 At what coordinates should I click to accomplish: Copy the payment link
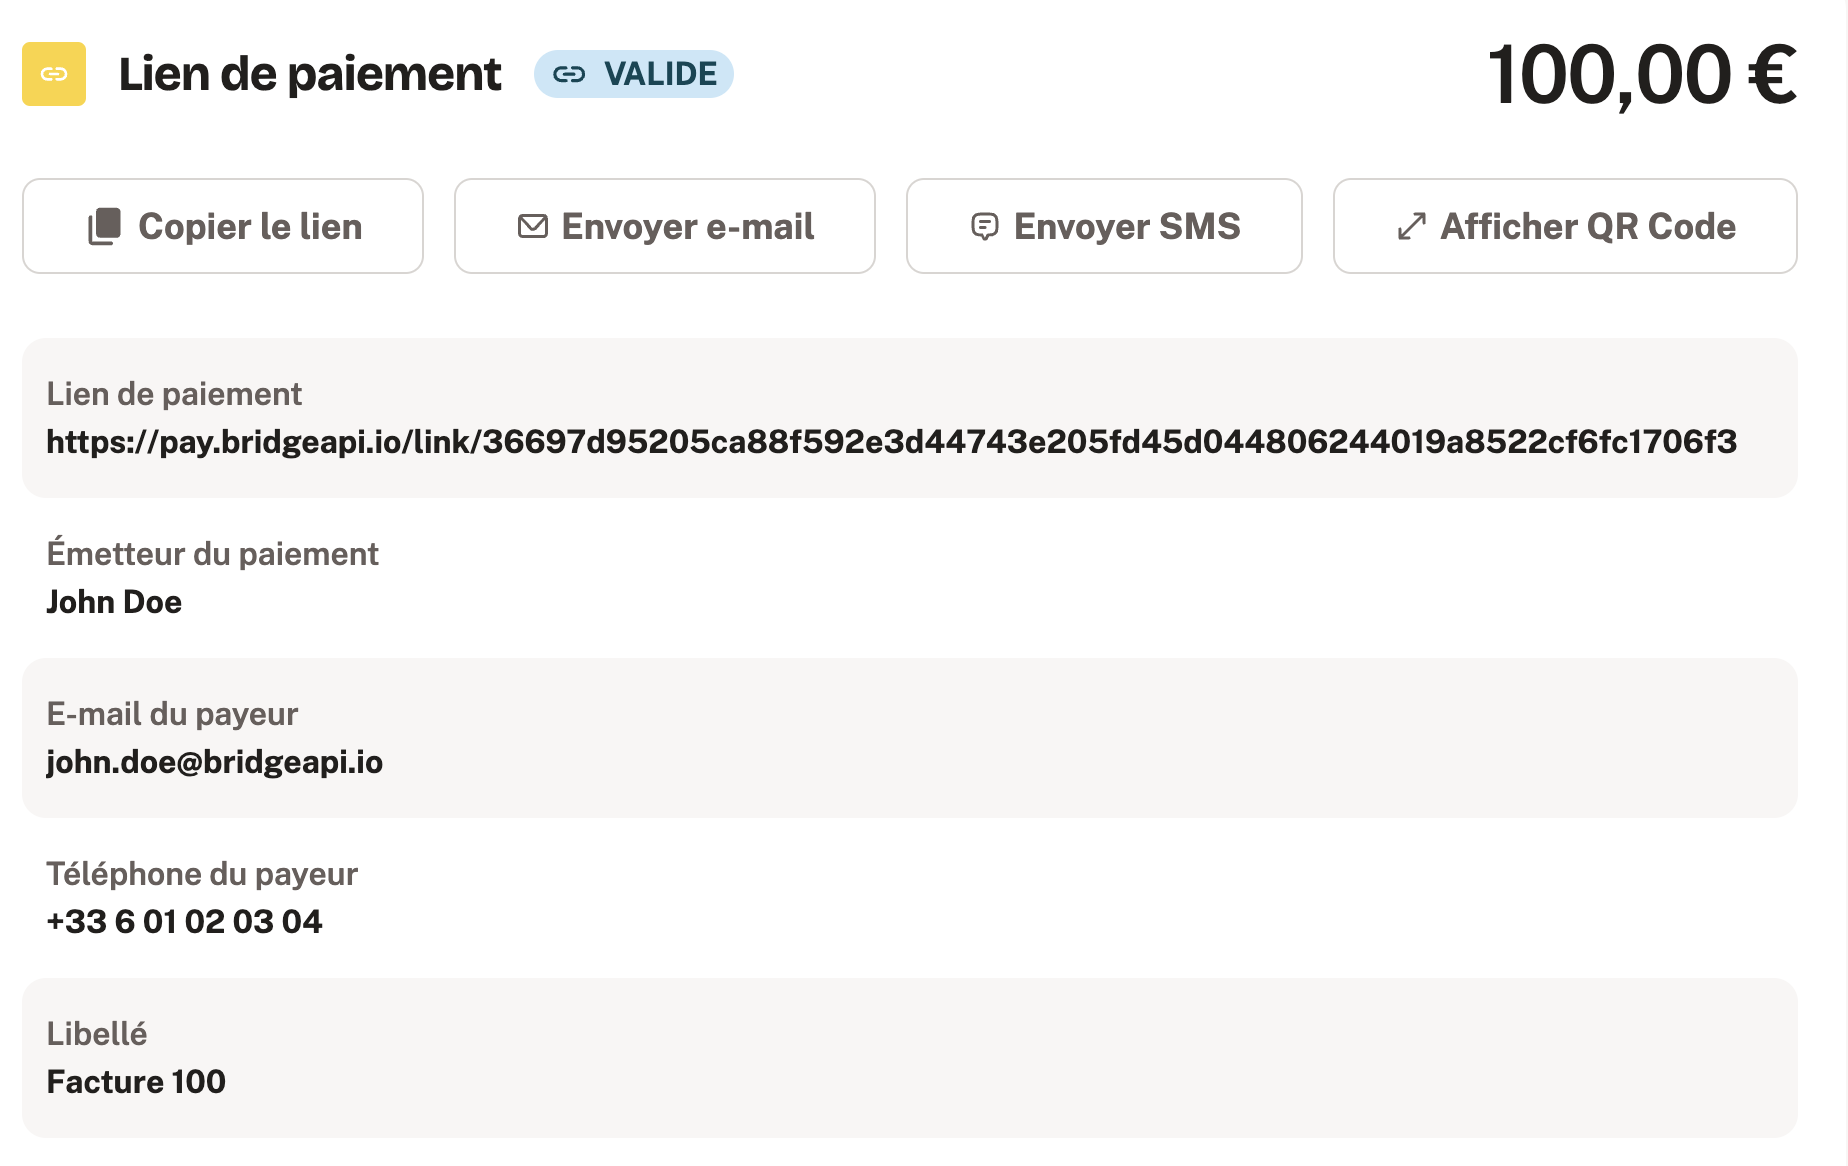(223, 226)
